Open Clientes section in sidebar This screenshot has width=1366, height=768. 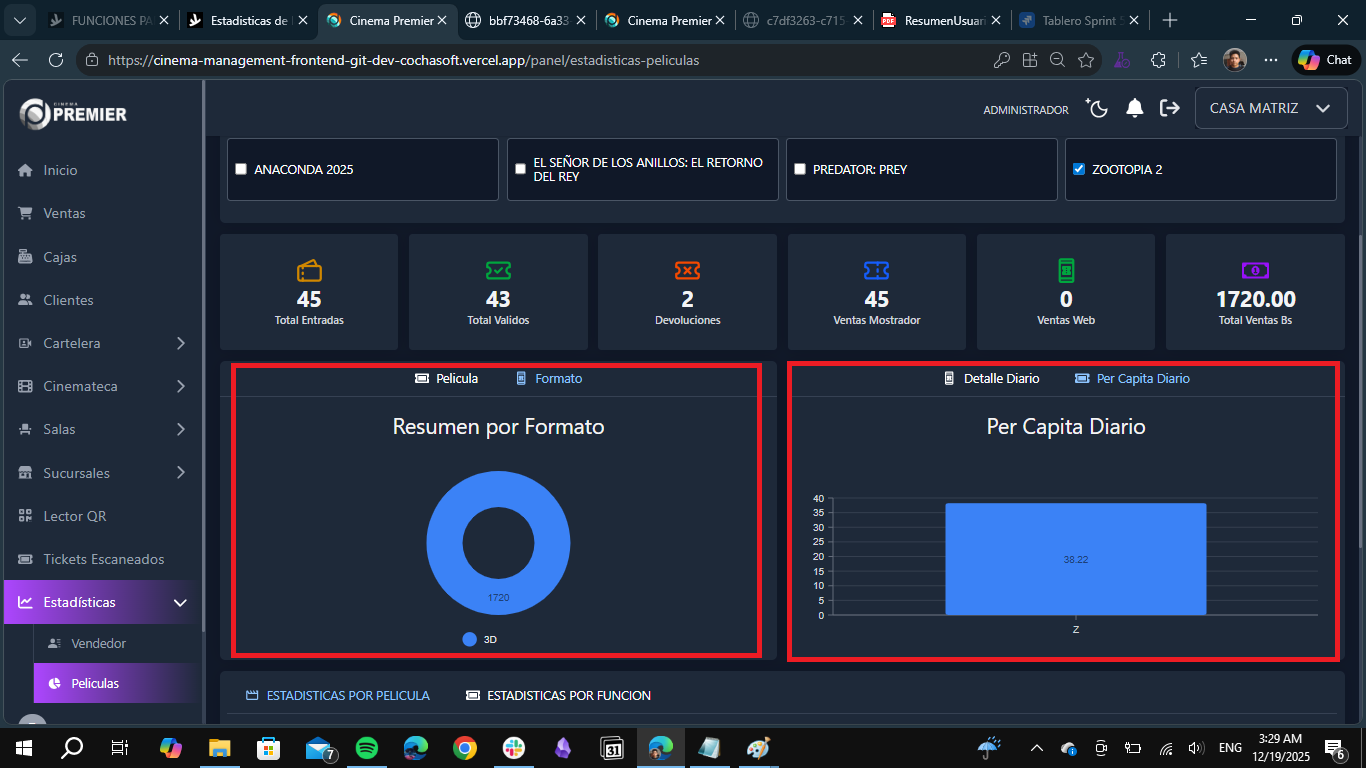pyautogui.click(x=68, y=300)
